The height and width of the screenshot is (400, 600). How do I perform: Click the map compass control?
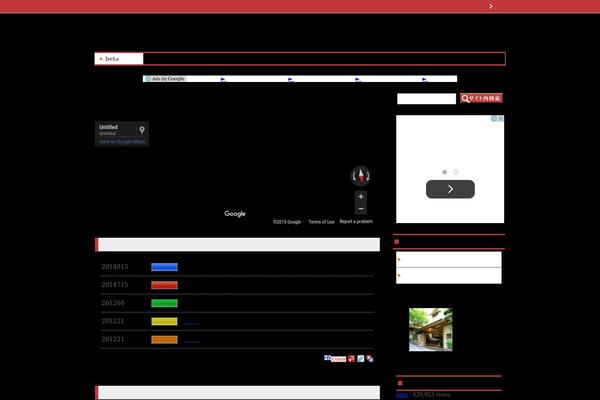pos(360,176)
